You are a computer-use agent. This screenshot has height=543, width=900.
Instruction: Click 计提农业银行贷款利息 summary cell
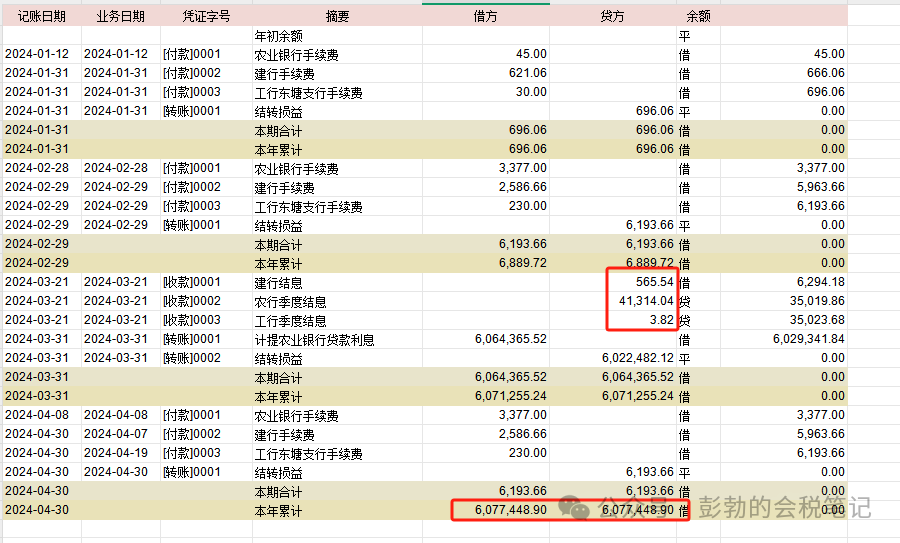(338, 339)
